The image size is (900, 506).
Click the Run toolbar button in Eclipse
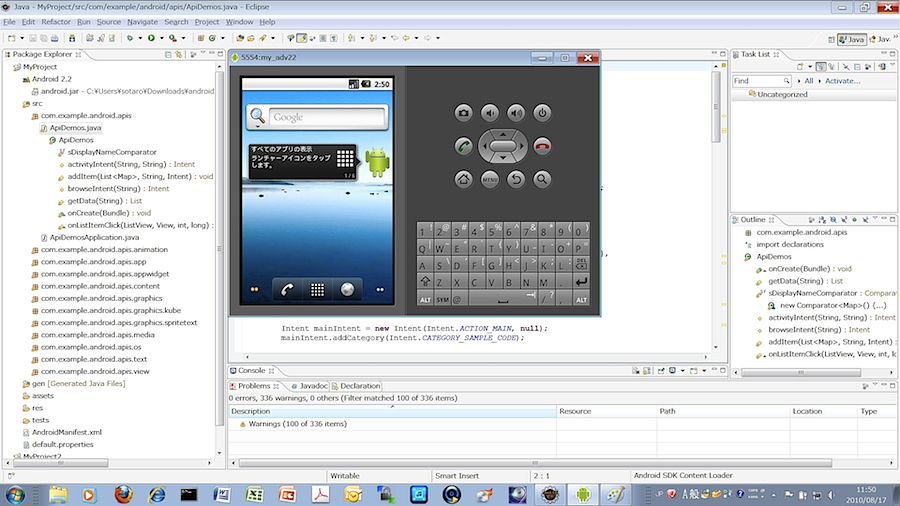tap(151, 38)
